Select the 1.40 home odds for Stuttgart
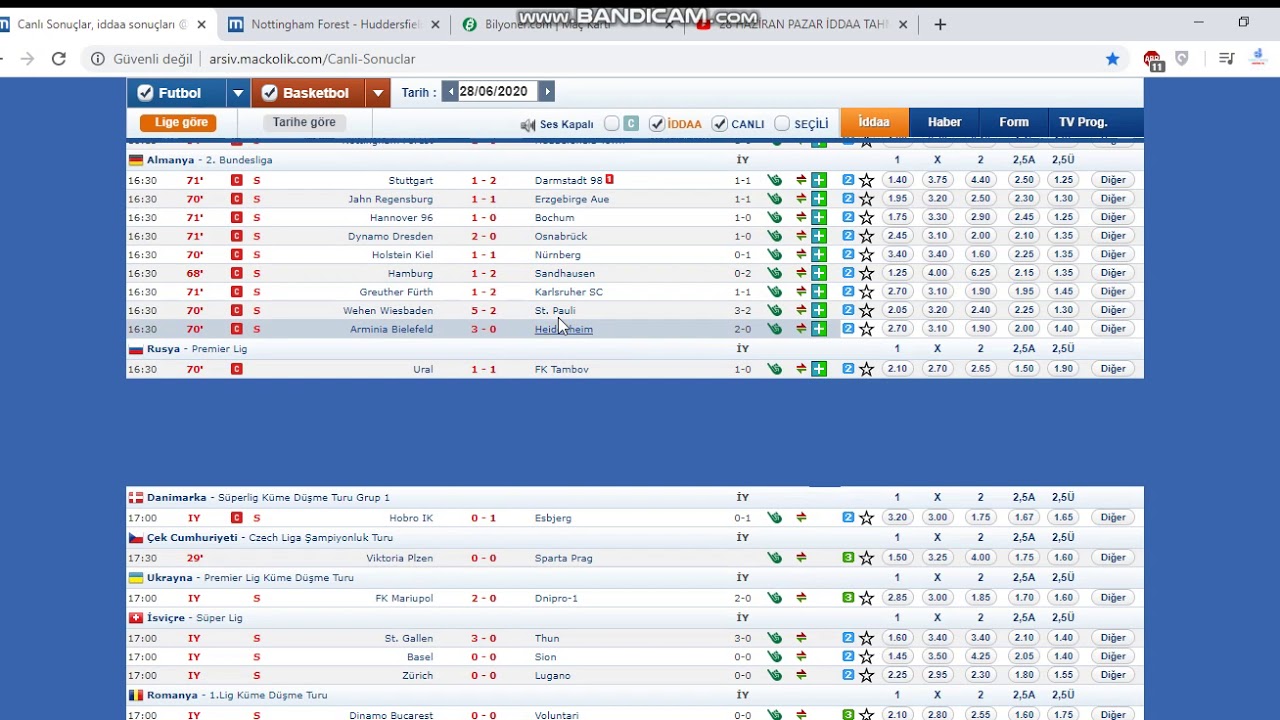This screenshot has height=720, width=1280. (897, 180)
